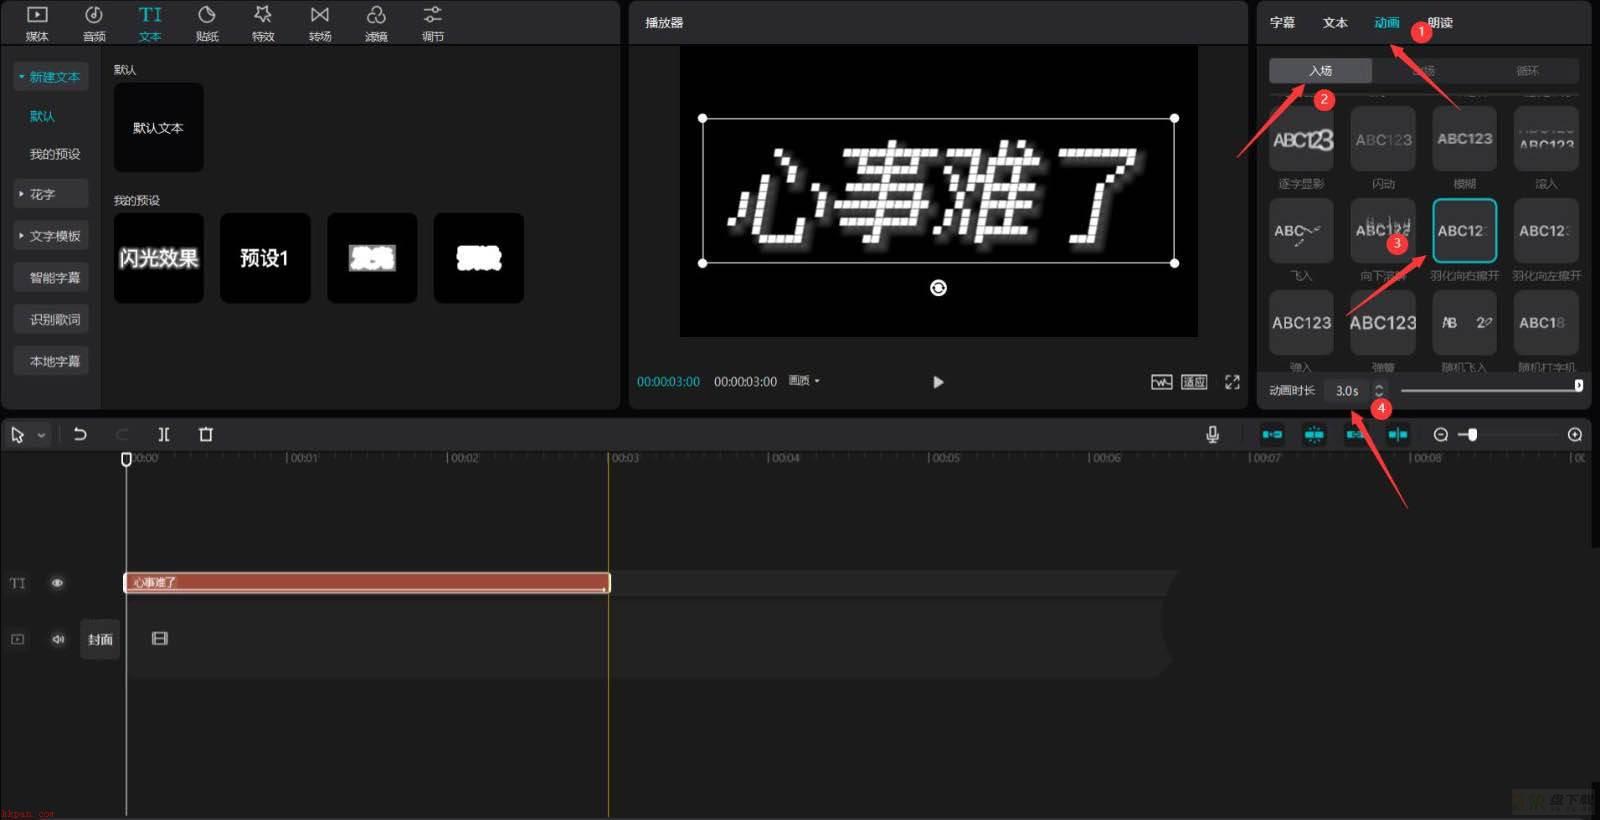Image resolution: width=1600 pixels, height=820 pixels.
Task: Switch to the 出场 exit animation sub-tab
Action: 1424,70
